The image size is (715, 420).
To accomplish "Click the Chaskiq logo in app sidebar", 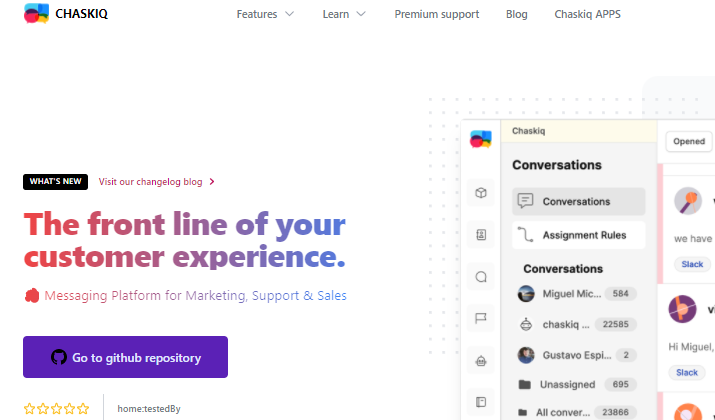I will (x=481, y=139).
